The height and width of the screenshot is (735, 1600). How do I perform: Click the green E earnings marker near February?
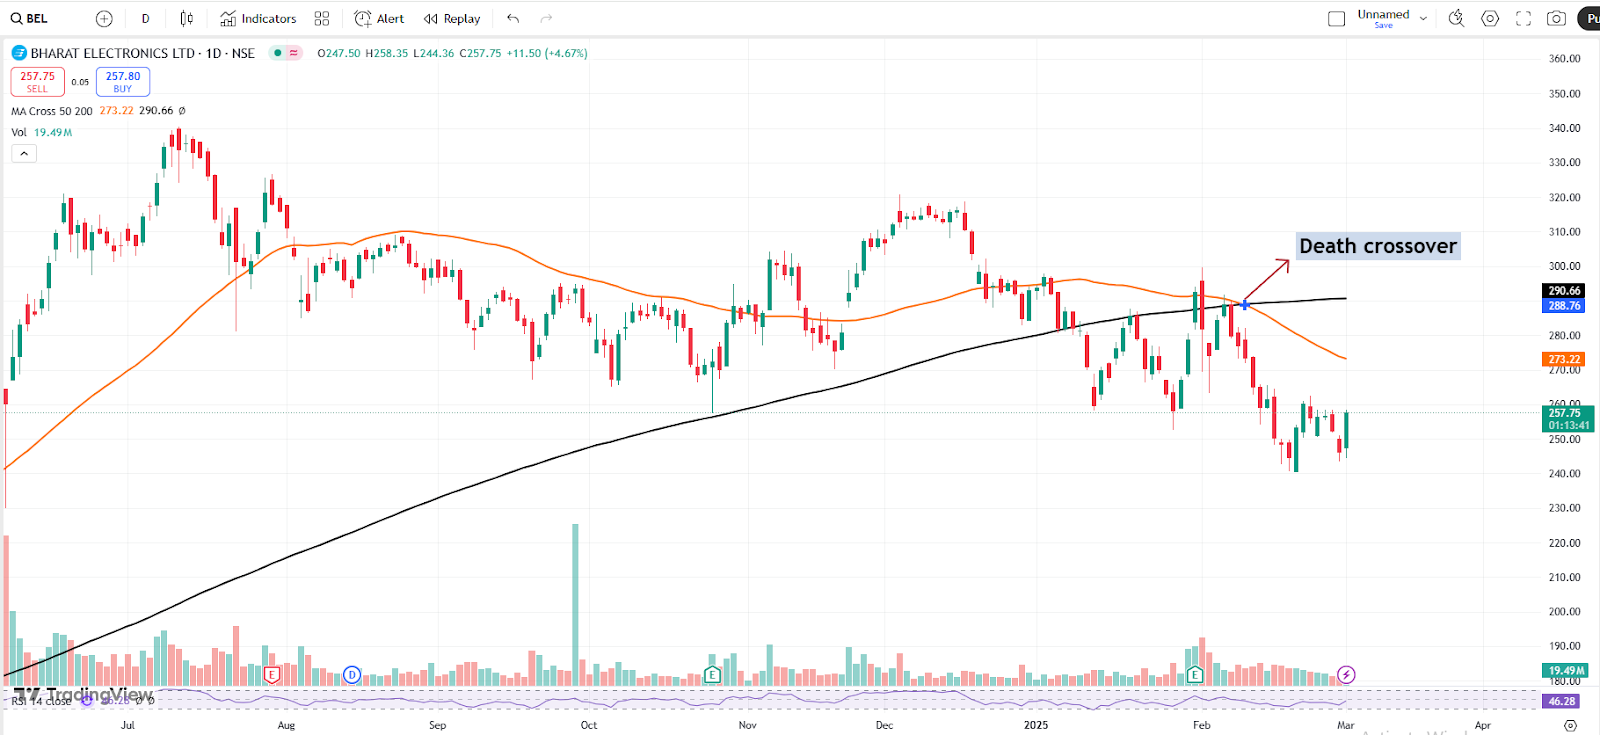click(1194, 675)
